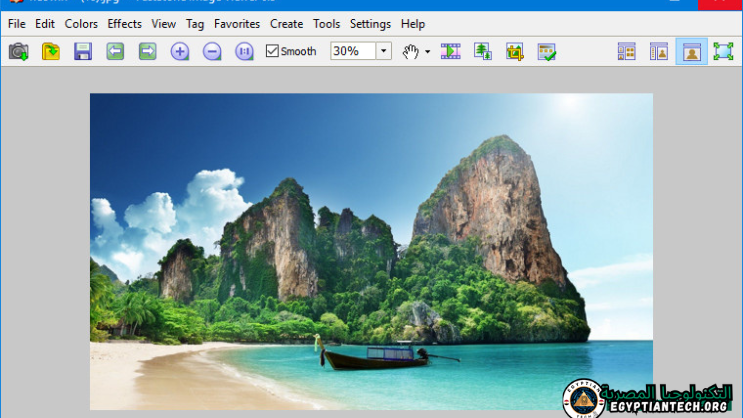Go to next image arrow icon
The width and height of the screenshot is (743, 418).
pos(147,51)
